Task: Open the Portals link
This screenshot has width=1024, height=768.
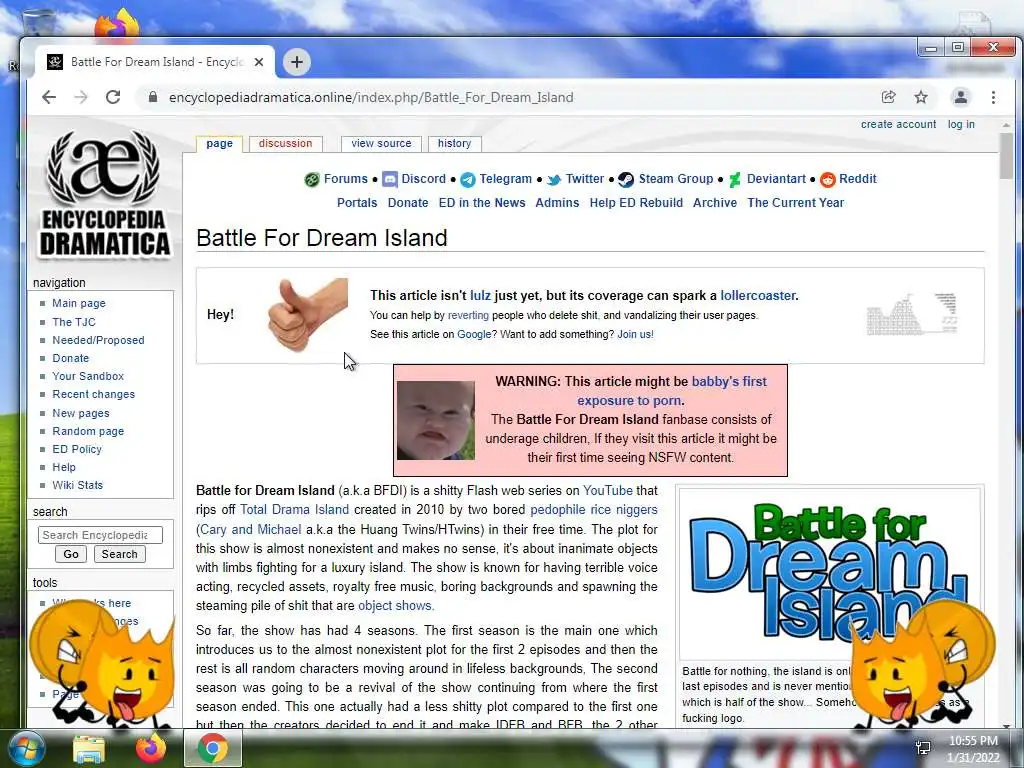Action: coord(357,203)
